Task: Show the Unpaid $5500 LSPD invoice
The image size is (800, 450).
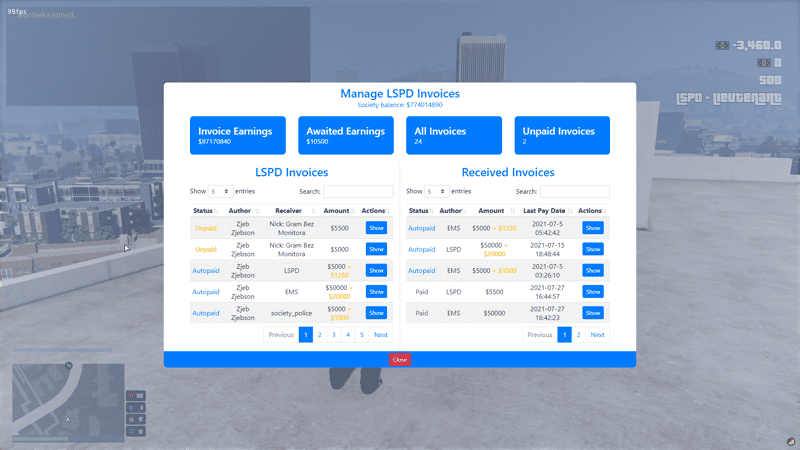Action: (376, 228)
